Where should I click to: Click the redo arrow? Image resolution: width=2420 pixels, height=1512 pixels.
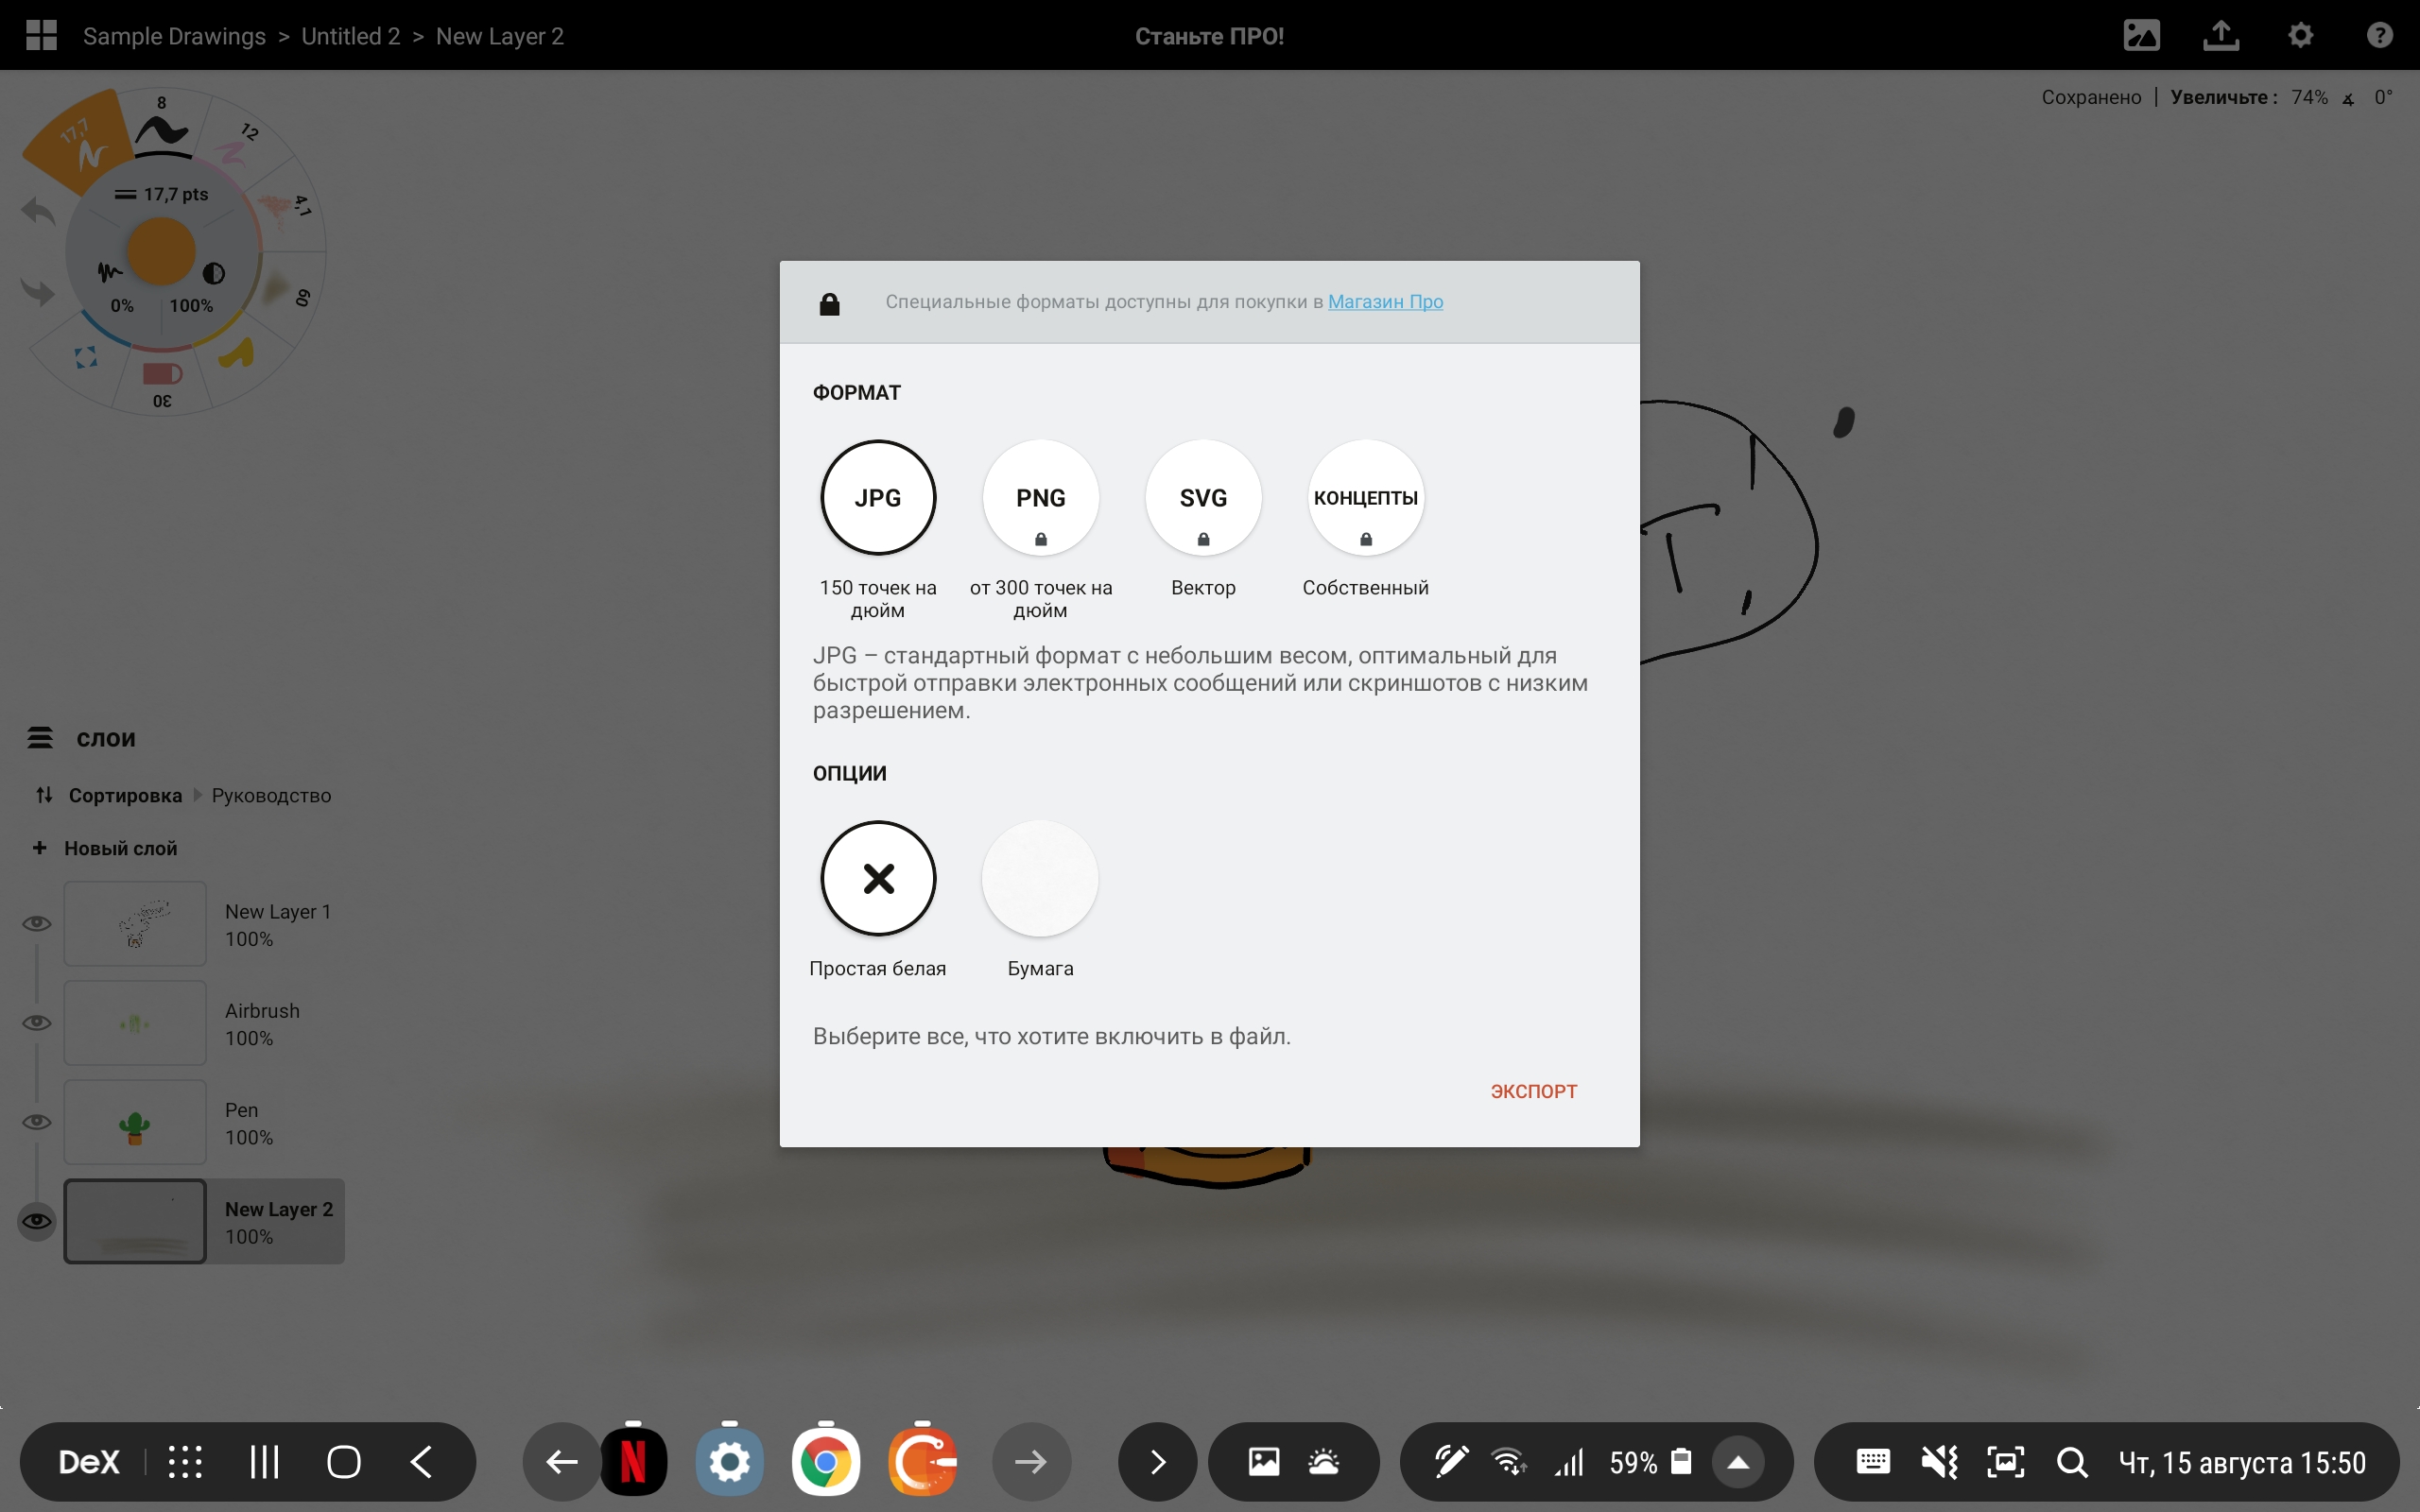pos(38,292)
